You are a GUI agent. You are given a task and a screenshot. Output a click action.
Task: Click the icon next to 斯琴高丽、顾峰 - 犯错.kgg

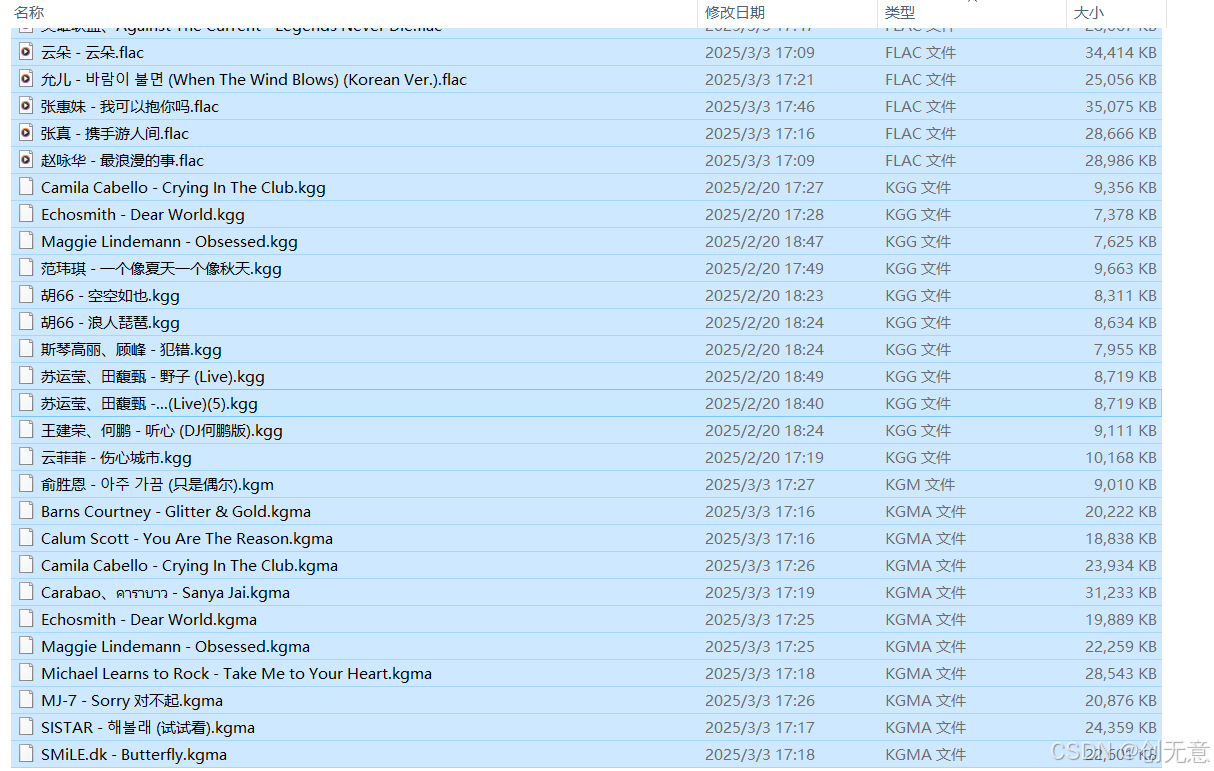pyautogui.click(x=26, y=349)
